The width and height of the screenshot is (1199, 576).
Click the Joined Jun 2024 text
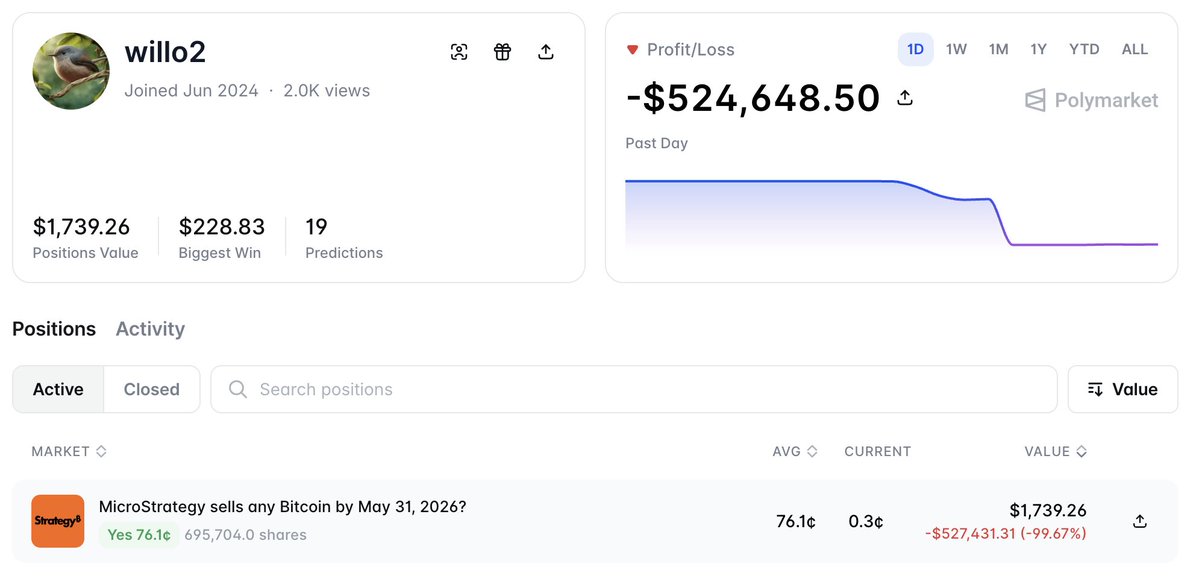coord(191,90)
